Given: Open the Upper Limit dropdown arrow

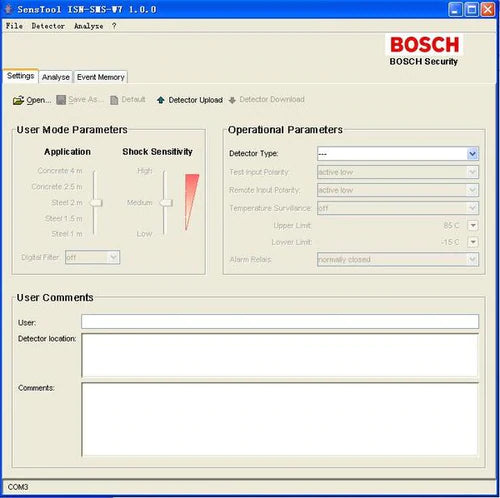Looking at the screenshot, I should coord(473,225).
